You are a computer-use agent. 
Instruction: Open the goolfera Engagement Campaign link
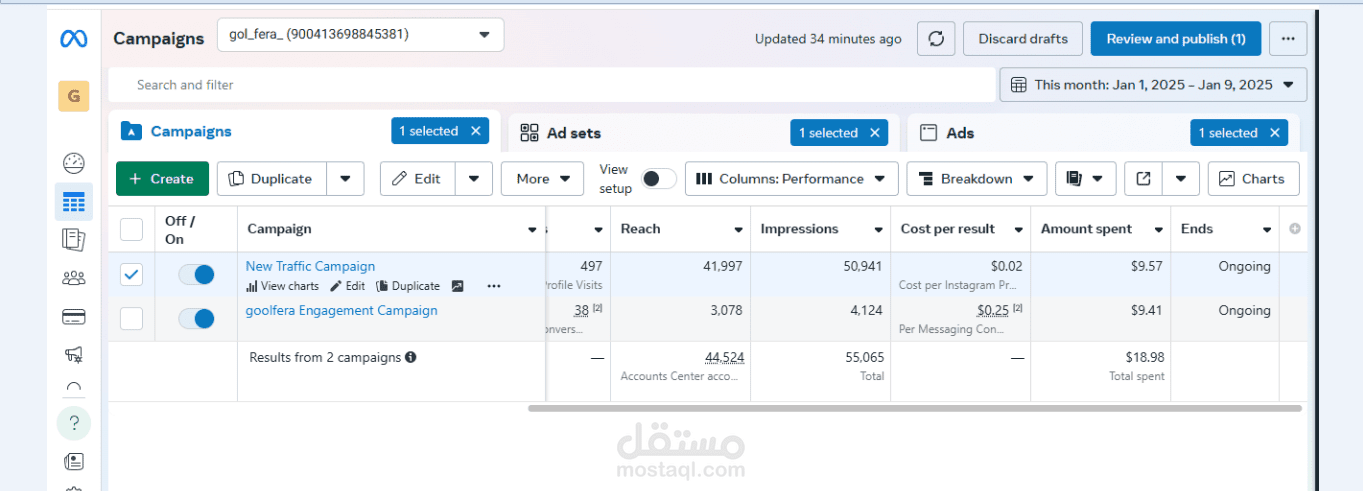click(342, 310)
